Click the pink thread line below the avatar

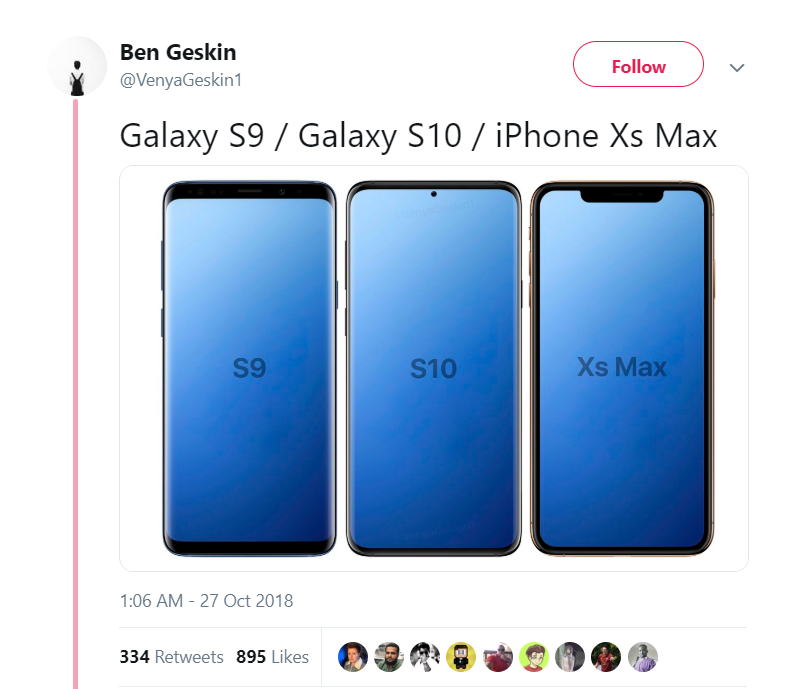[75, 400]
